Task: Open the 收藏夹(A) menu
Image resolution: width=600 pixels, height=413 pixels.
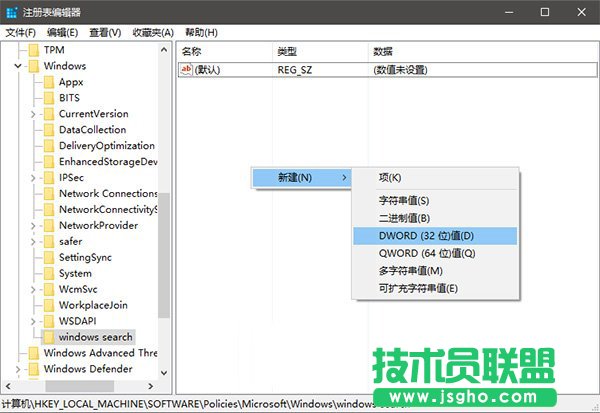Action: pos(152,32)
